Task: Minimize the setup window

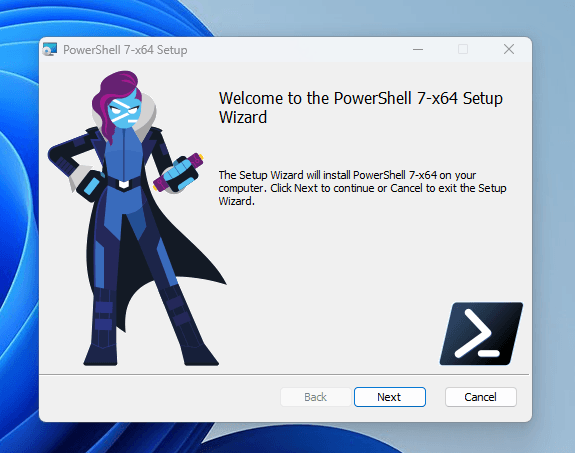Action: pos(418,49)
